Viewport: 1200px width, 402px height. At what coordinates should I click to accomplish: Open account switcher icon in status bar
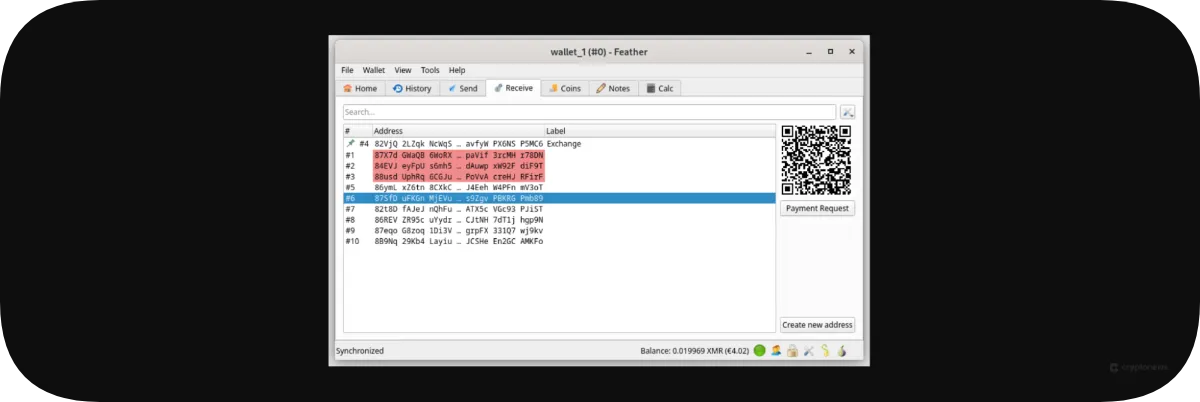tap(776, 351)
